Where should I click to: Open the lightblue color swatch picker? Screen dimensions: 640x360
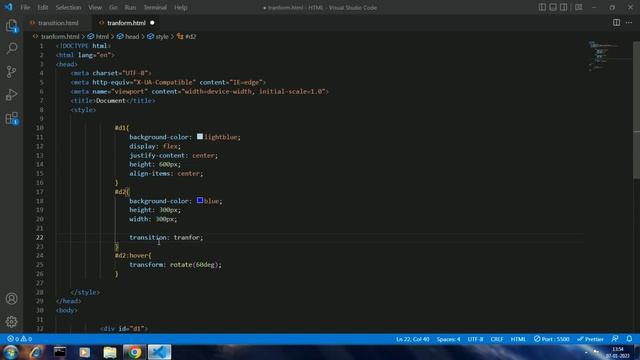tap(200, 137)
